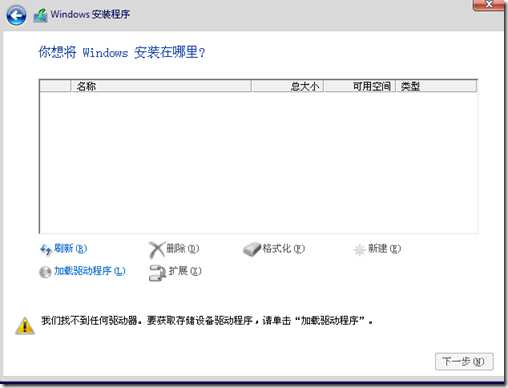Viewport: 508px width, 388px height.
Task: Click the 格式化 (F) link
Action: (x=284, y=248)
